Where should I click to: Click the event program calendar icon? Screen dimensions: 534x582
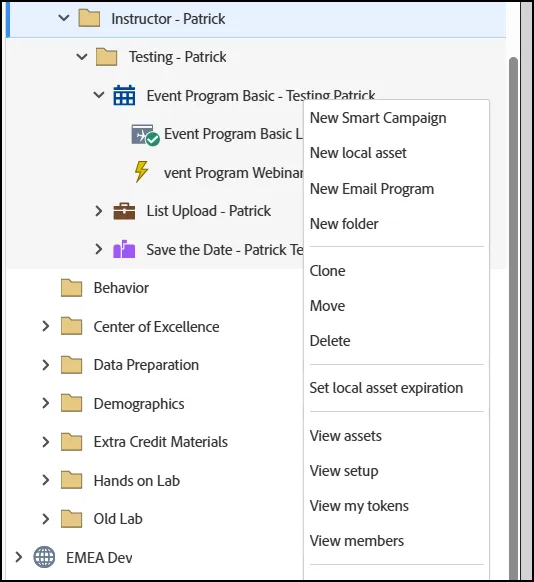[124, 96]
